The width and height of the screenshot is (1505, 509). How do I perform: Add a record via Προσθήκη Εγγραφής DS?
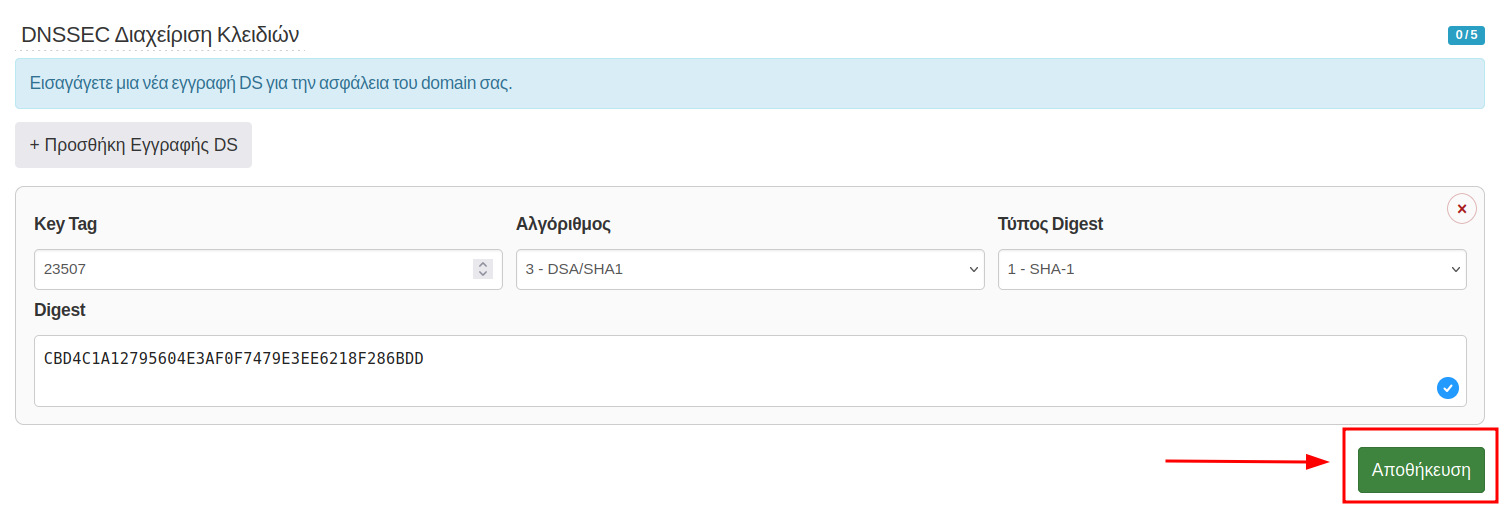[x=134, y=145]
